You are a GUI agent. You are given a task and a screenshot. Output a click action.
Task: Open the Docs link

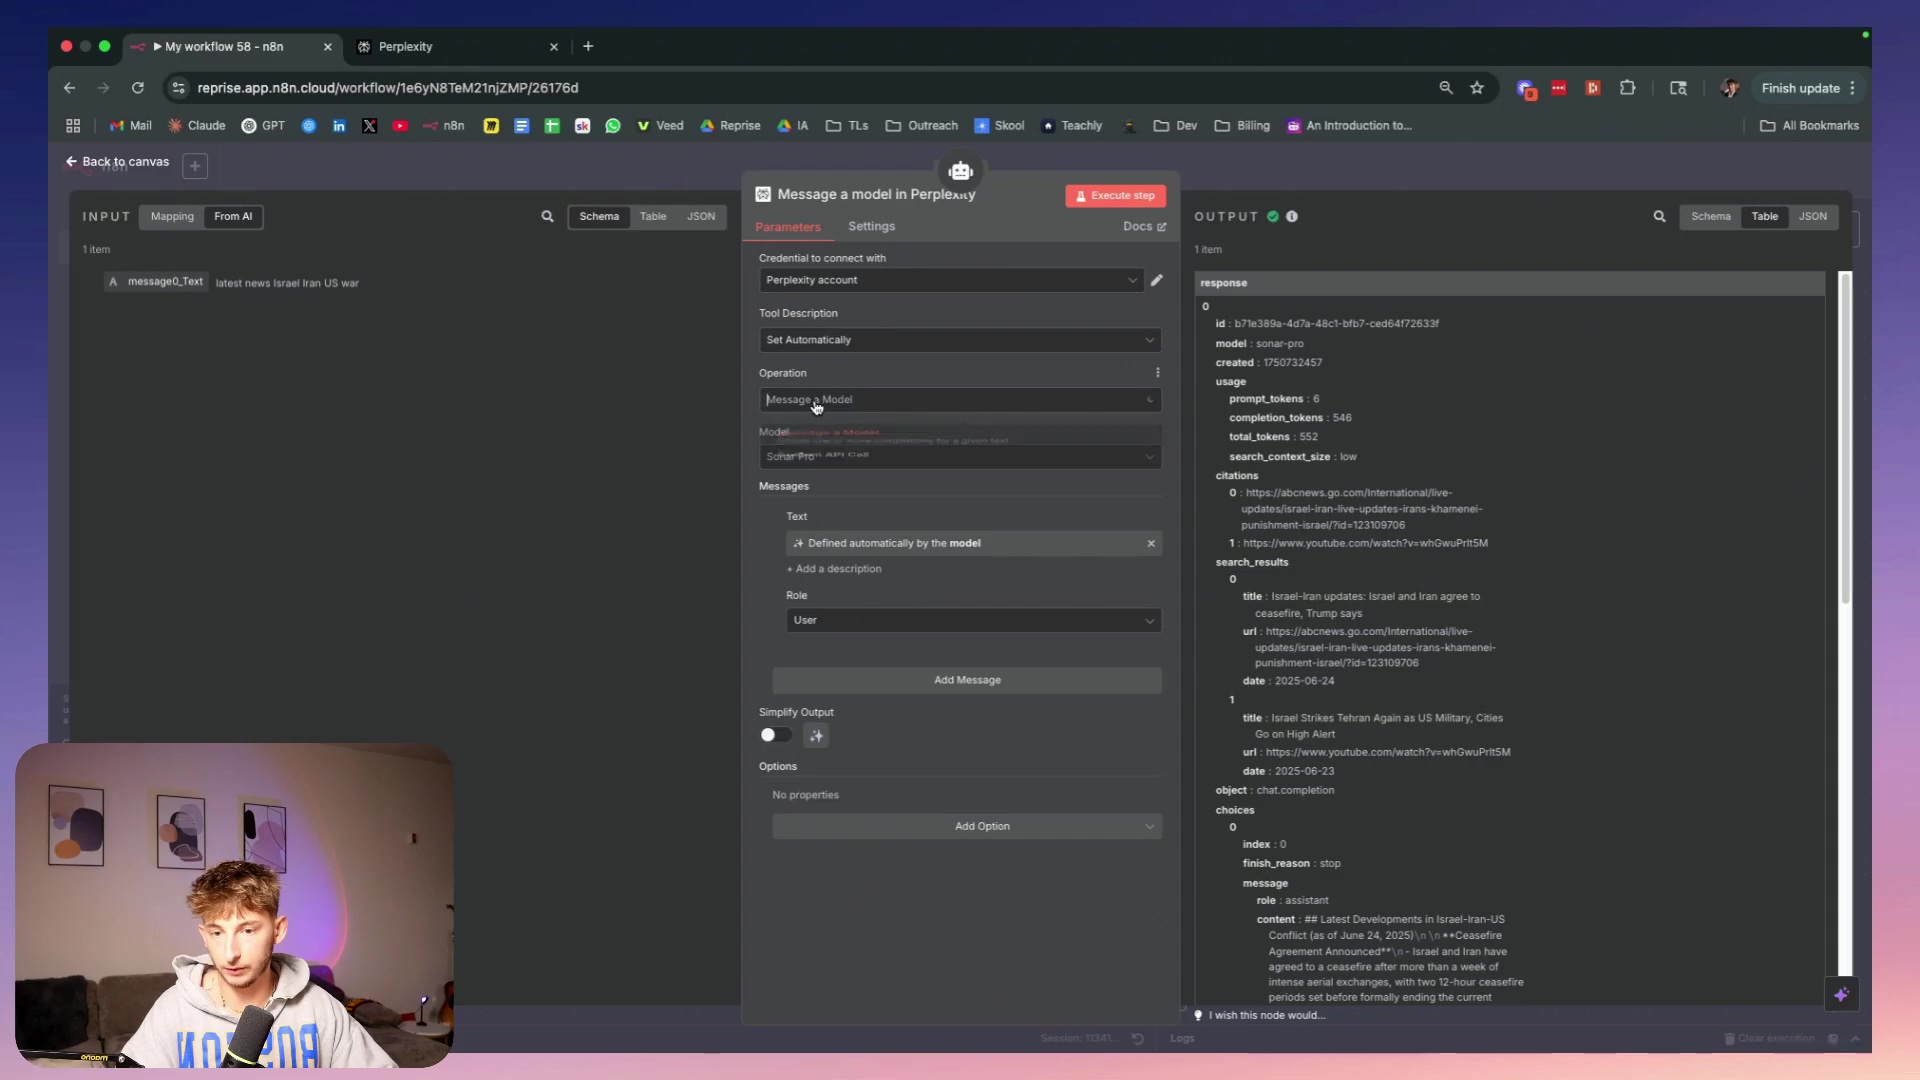1144,227
